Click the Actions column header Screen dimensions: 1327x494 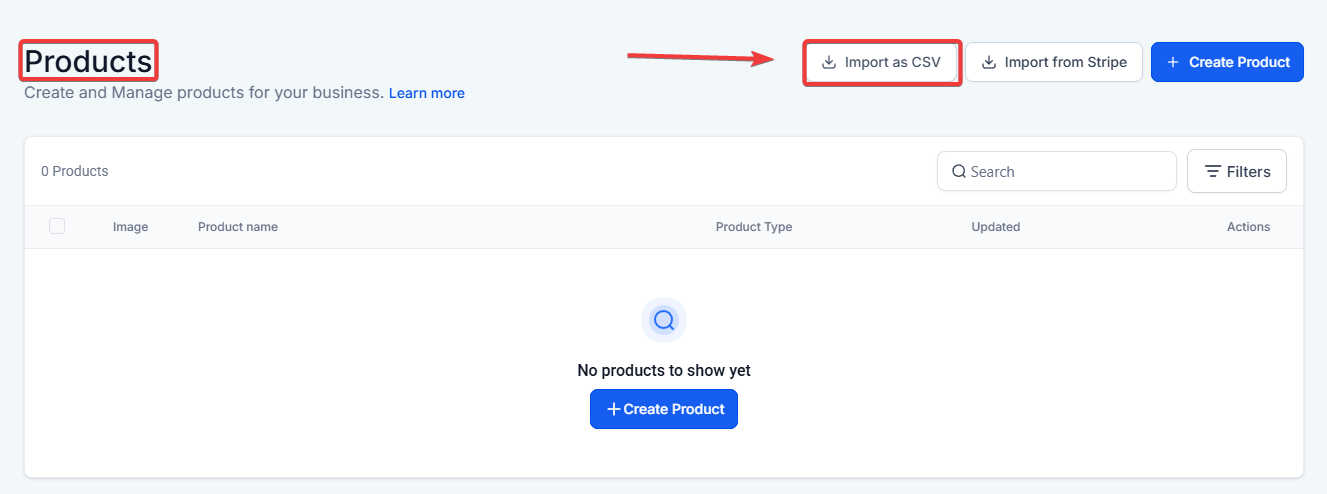tap(1248, 227)
